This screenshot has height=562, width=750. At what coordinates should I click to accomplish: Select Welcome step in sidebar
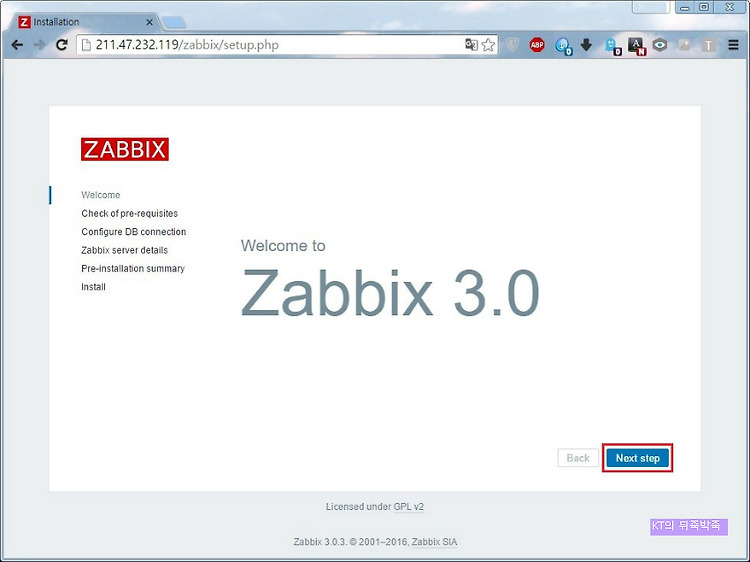tap(100, 195)
